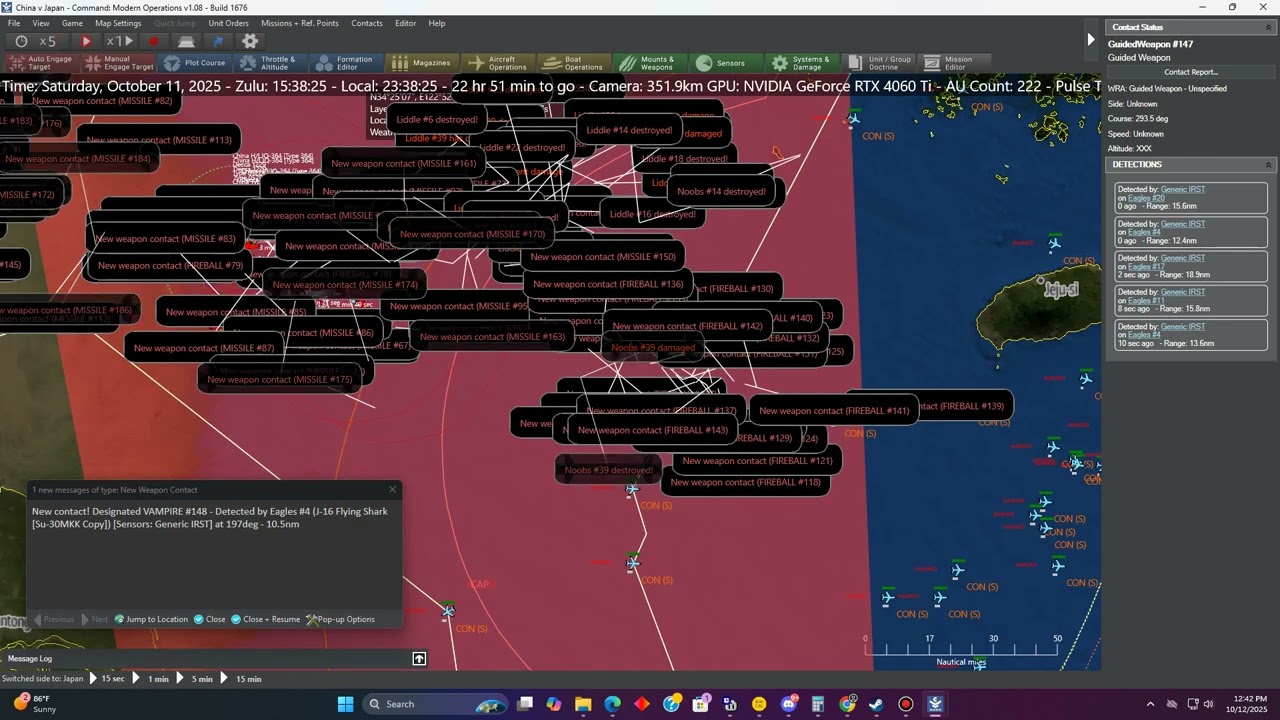Select New weapon contact (MISSILE #175) label
The height and width of the screenshot is (720, 1280).
point(279,380)
